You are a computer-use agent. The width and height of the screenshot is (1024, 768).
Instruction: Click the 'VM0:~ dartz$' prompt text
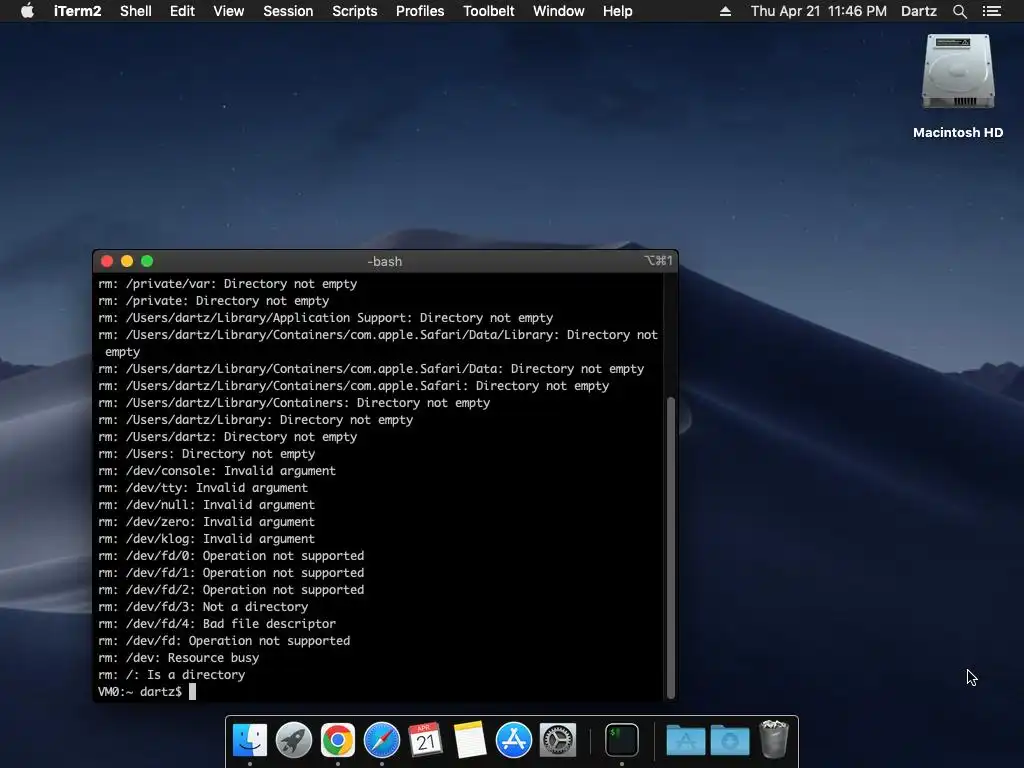click(140, 692)
